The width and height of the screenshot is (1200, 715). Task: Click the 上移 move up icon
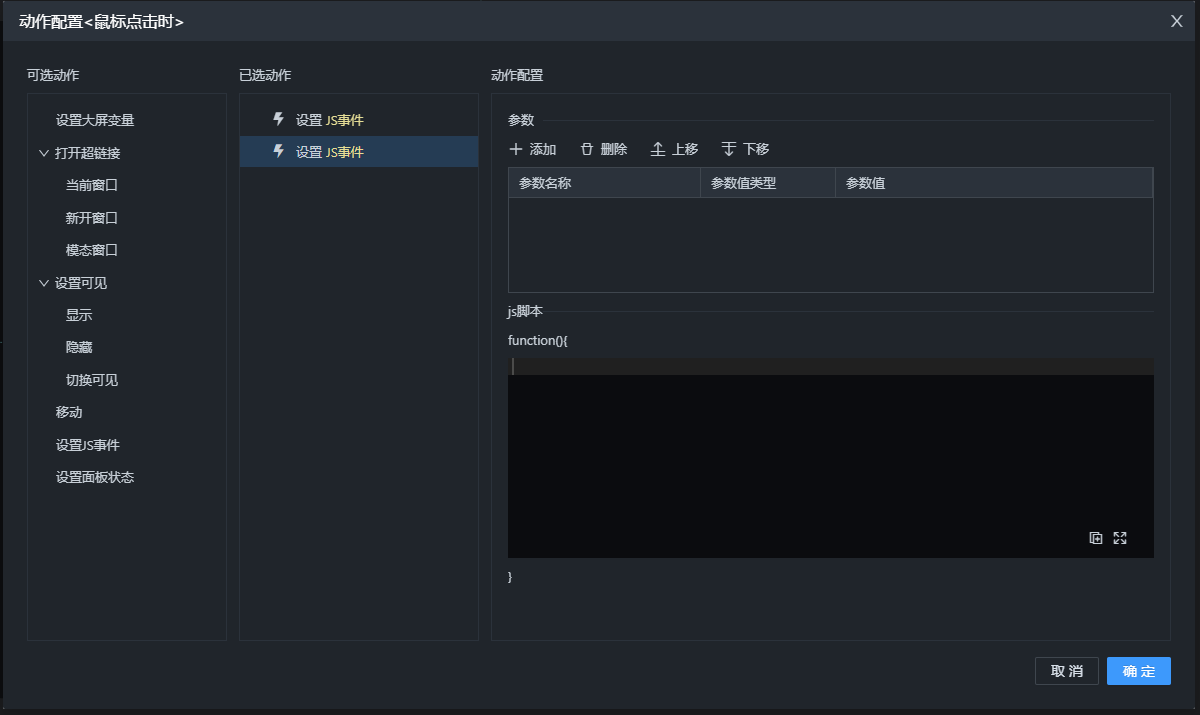658,149
